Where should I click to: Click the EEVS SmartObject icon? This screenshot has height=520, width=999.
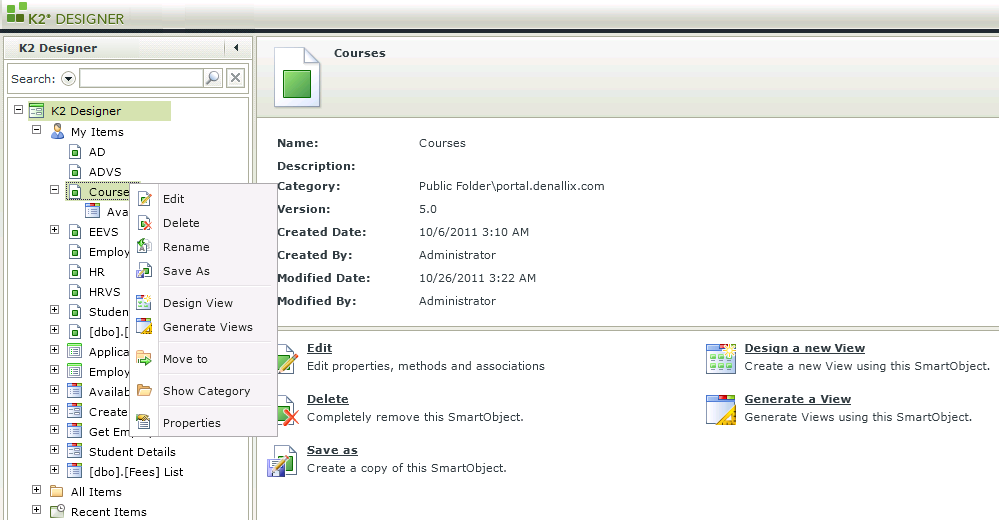pos(75,232)
